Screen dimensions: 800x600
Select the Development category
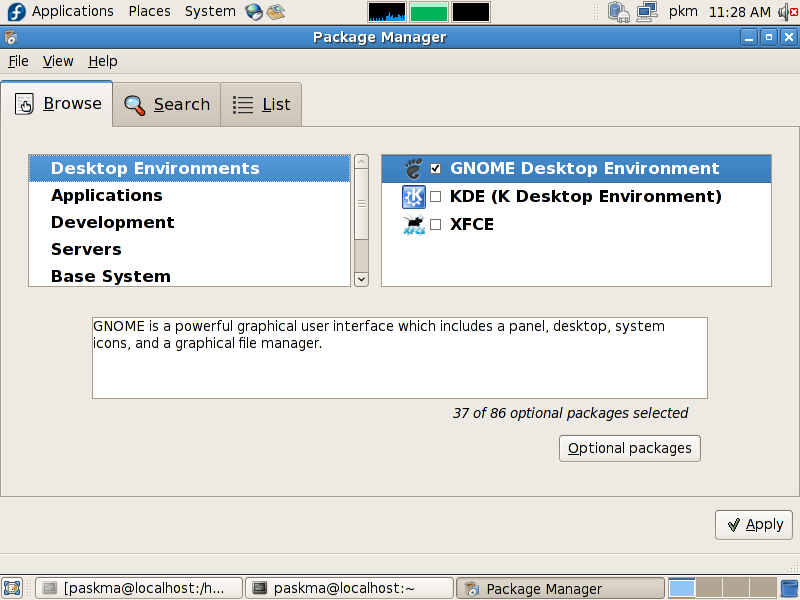pyautogui.click(x=189, y=222)
